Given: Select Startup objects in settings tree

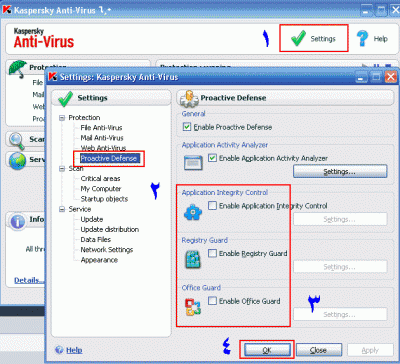Looking at the screenshot, I should (104, 199).
